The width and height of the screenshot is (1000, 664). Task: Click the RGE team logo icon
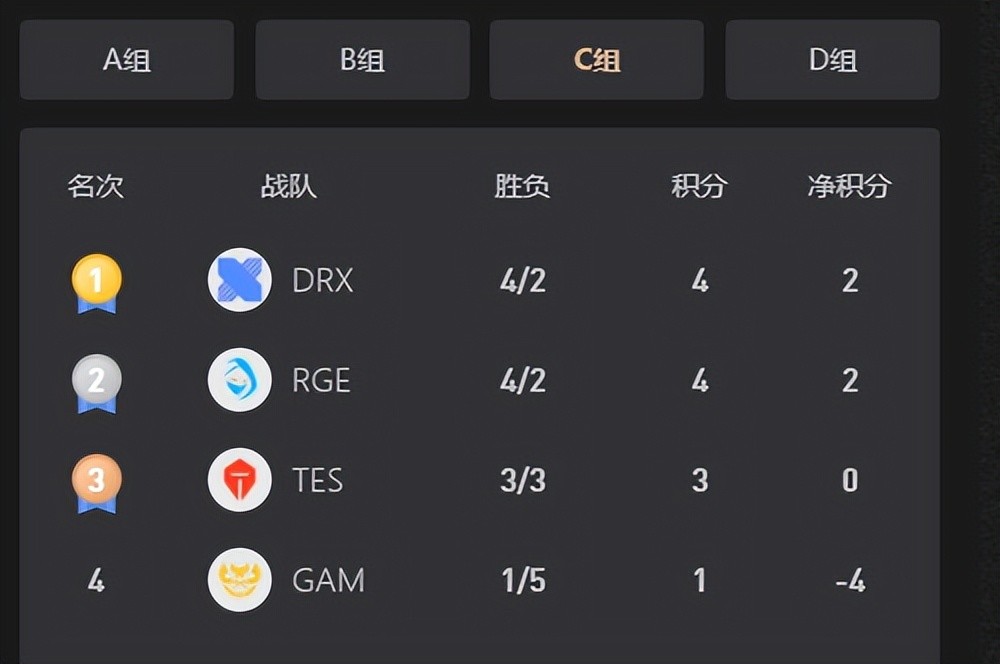(240, 380)
